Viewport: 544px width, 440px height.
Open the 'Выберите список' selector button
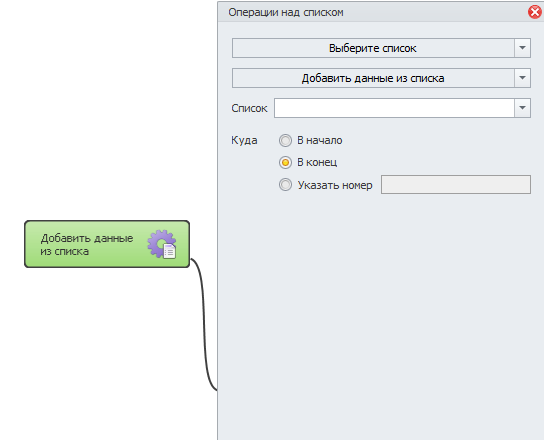[373, 48]
